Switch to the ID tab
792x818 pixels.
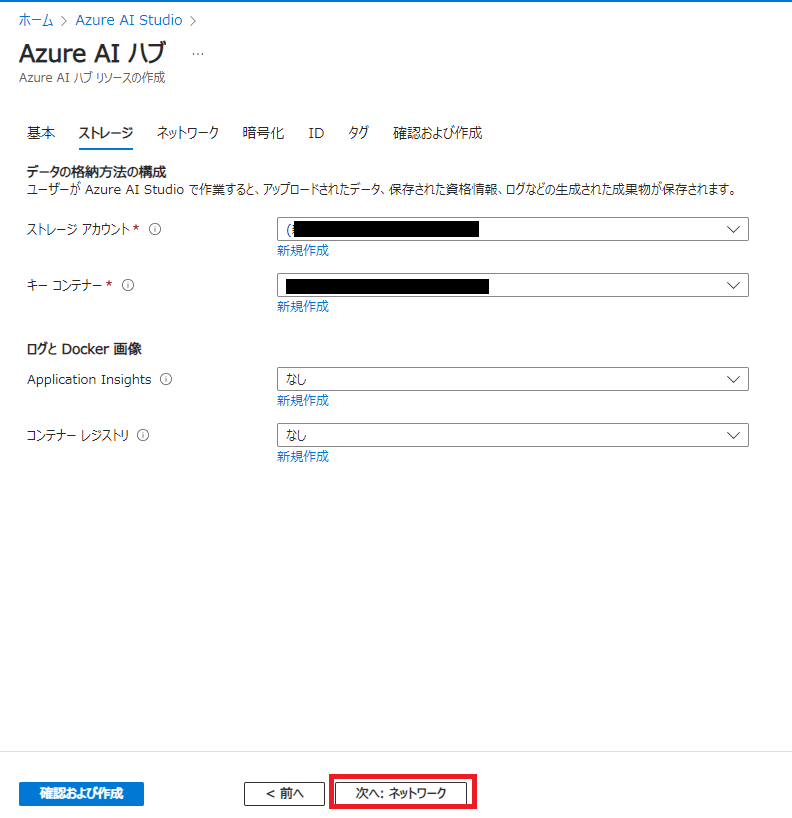316,133
